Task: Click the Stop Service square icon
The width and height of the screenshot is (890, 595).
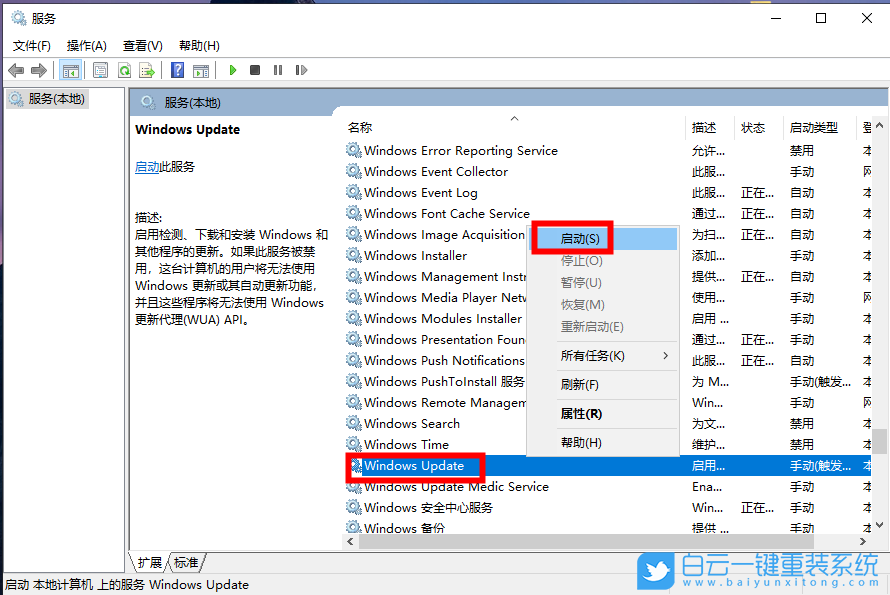Action: point(256,70)
